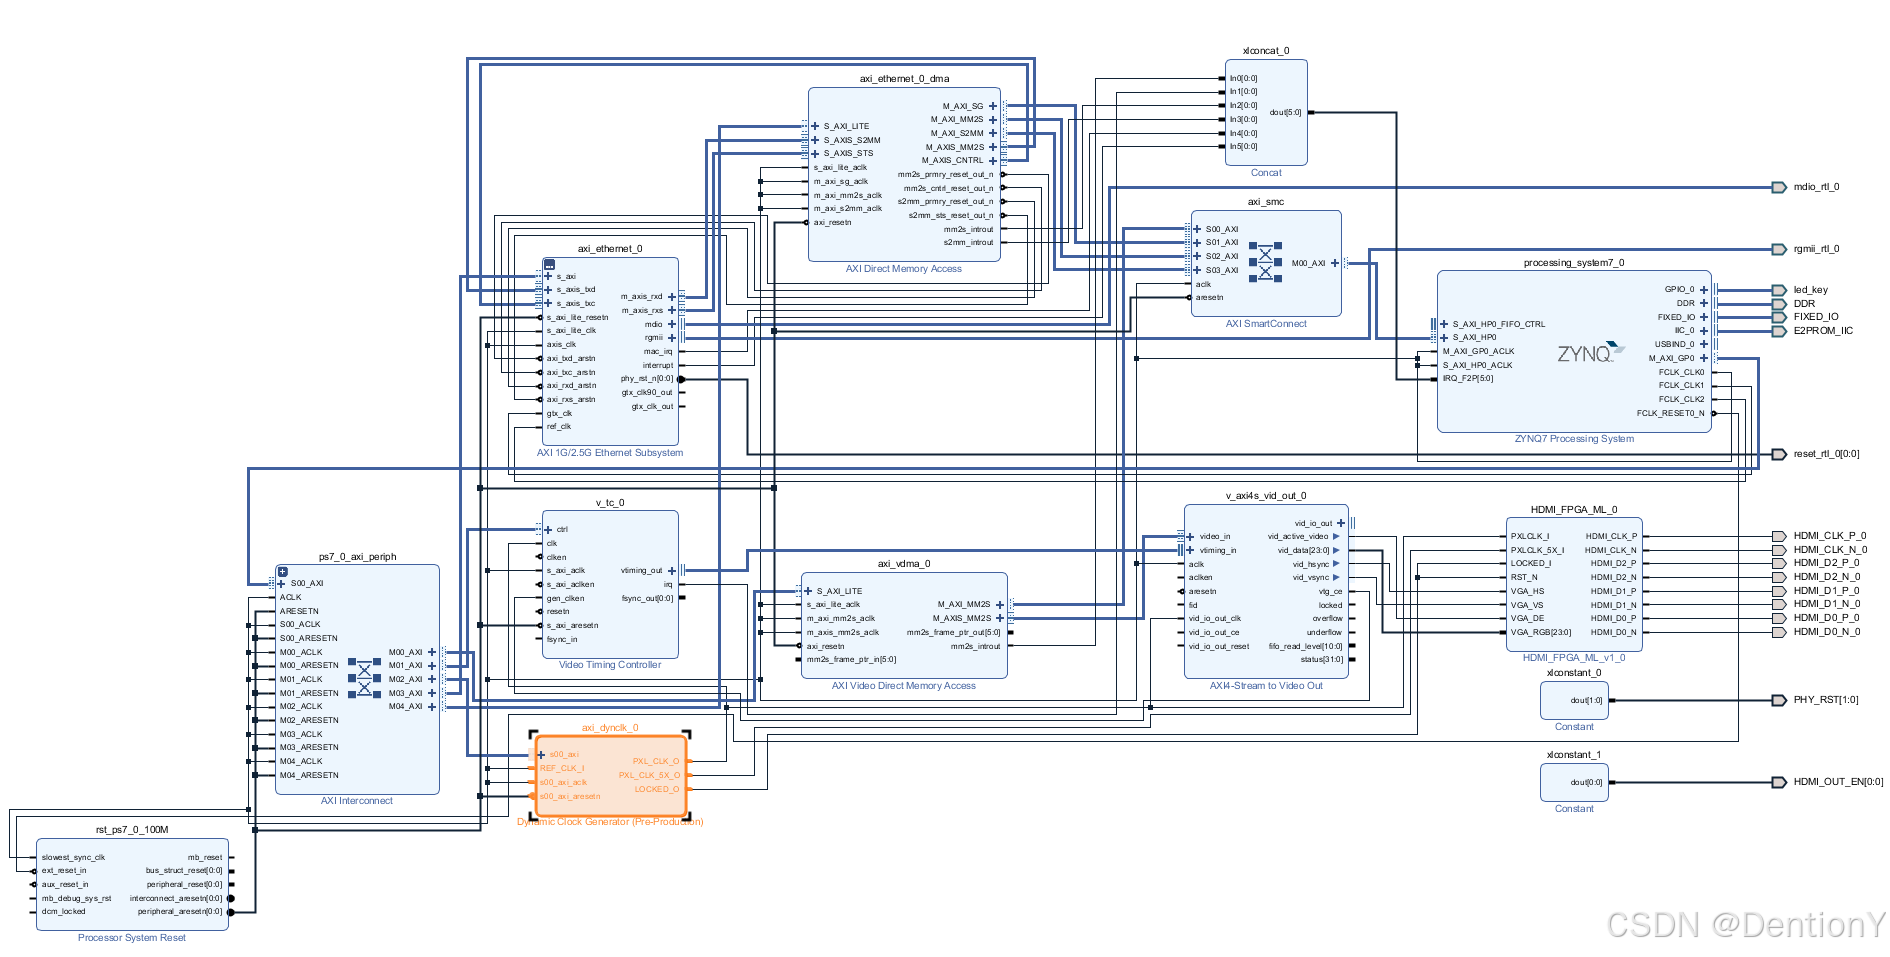Viewport: 1890px width, 957px height.
Task: Click the HDMI_D1_P_0 output port symbol
Action: 1778,591
